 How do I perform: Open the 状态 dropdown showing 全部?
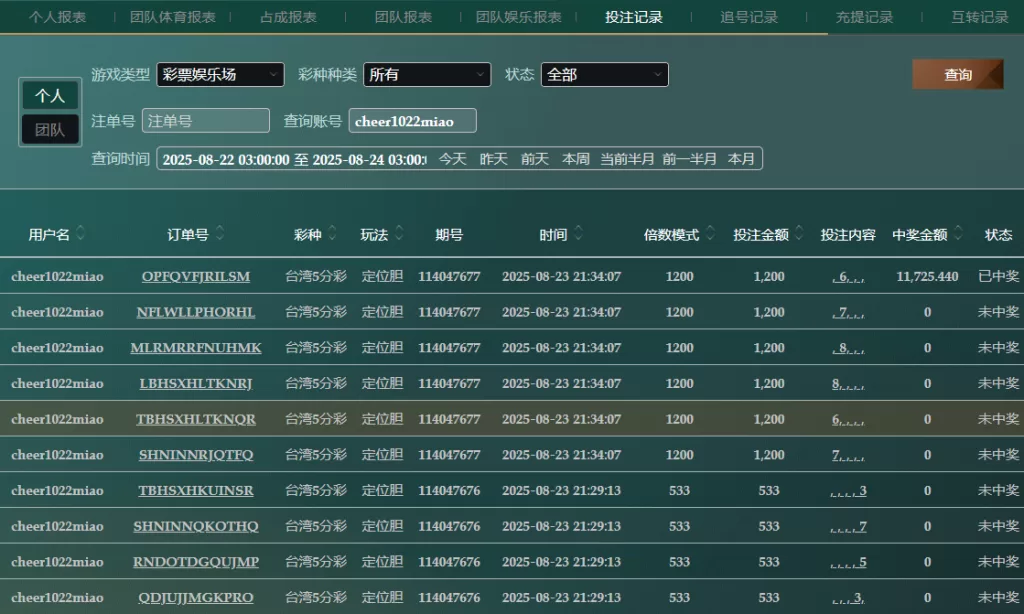click(x=605, y=74)
